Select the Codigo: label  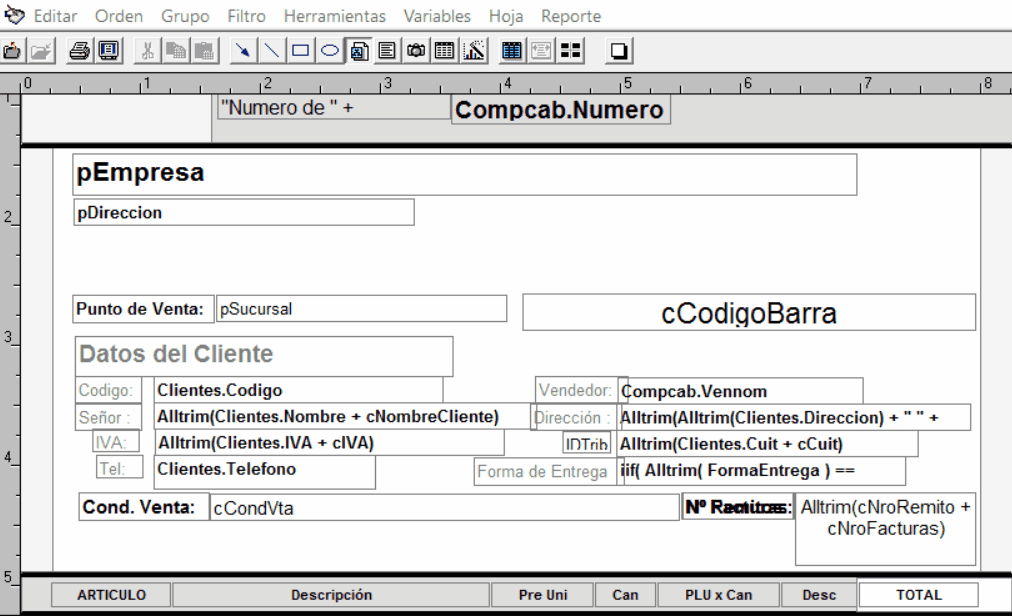108,391
